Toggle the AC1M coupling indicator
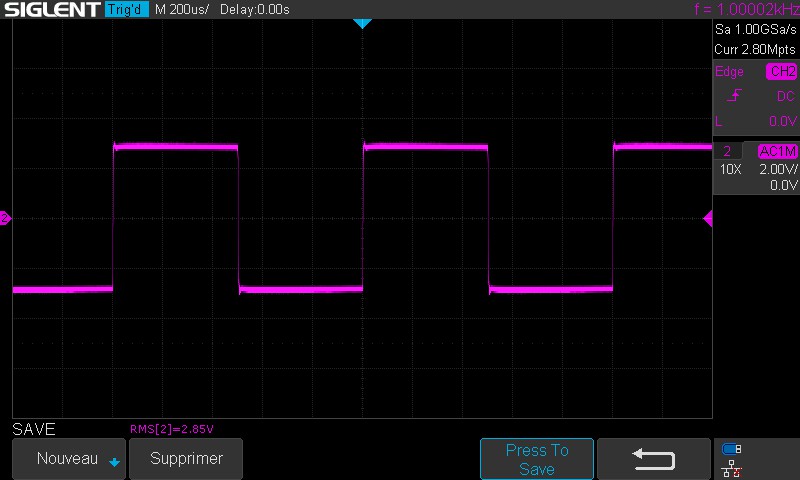This screenshot has height=480, width=800. [x=777, y=152]
